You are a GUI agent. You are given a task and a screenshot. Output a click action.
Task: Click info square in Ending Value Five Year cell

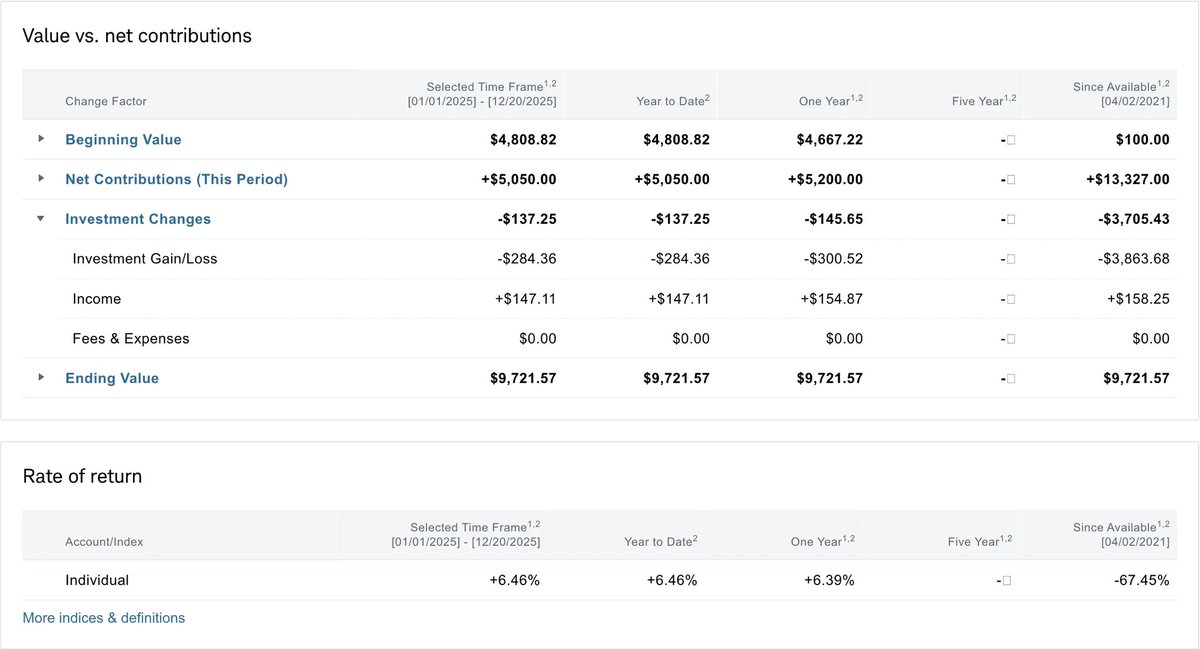coord(1011,378)
